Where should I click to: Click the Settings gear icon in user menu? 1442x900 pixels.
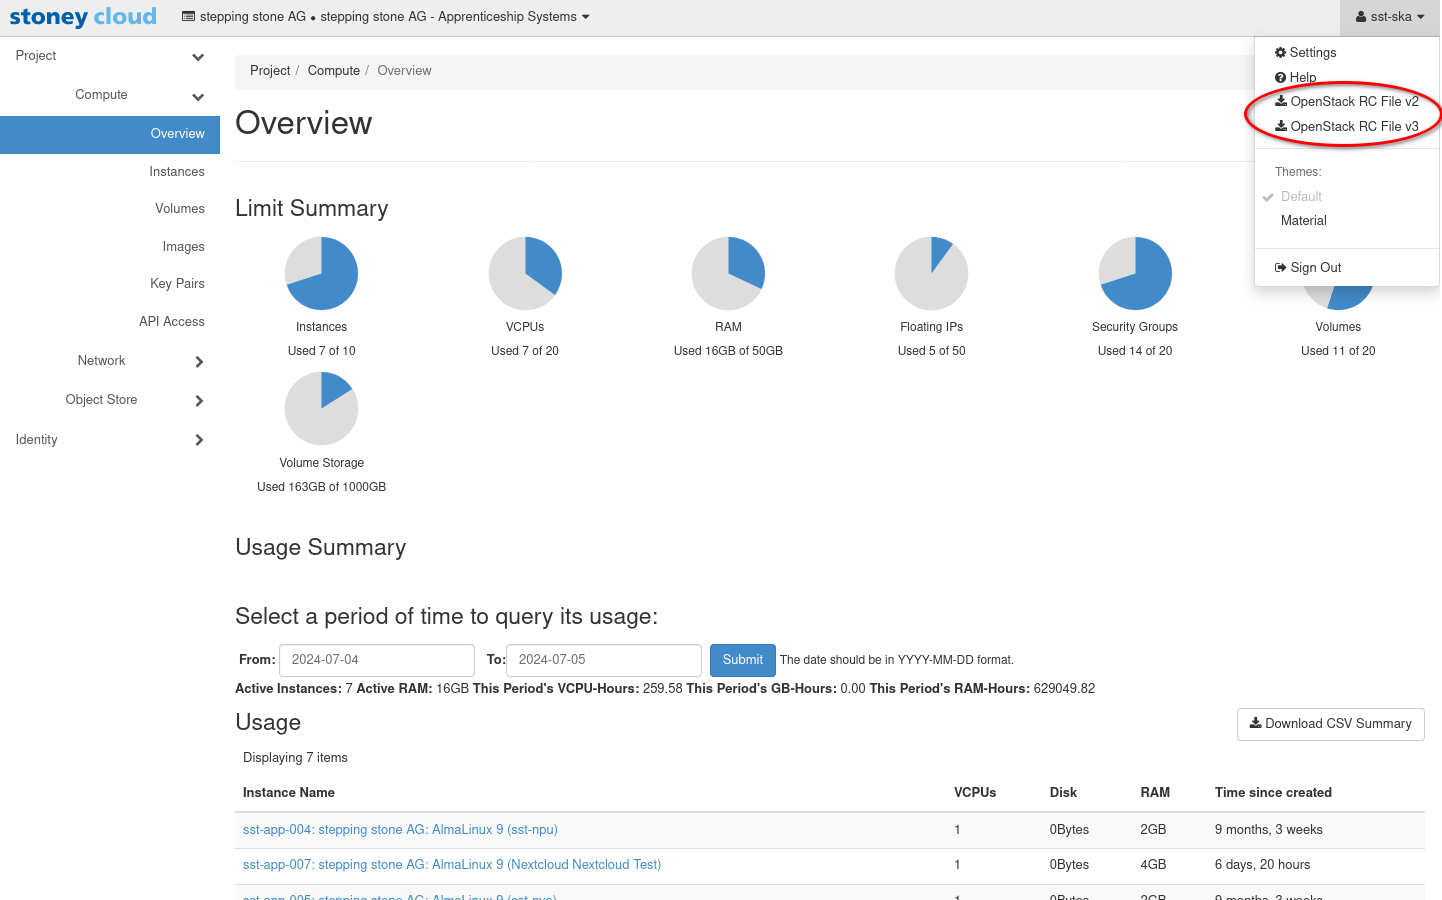point(1280,53)
